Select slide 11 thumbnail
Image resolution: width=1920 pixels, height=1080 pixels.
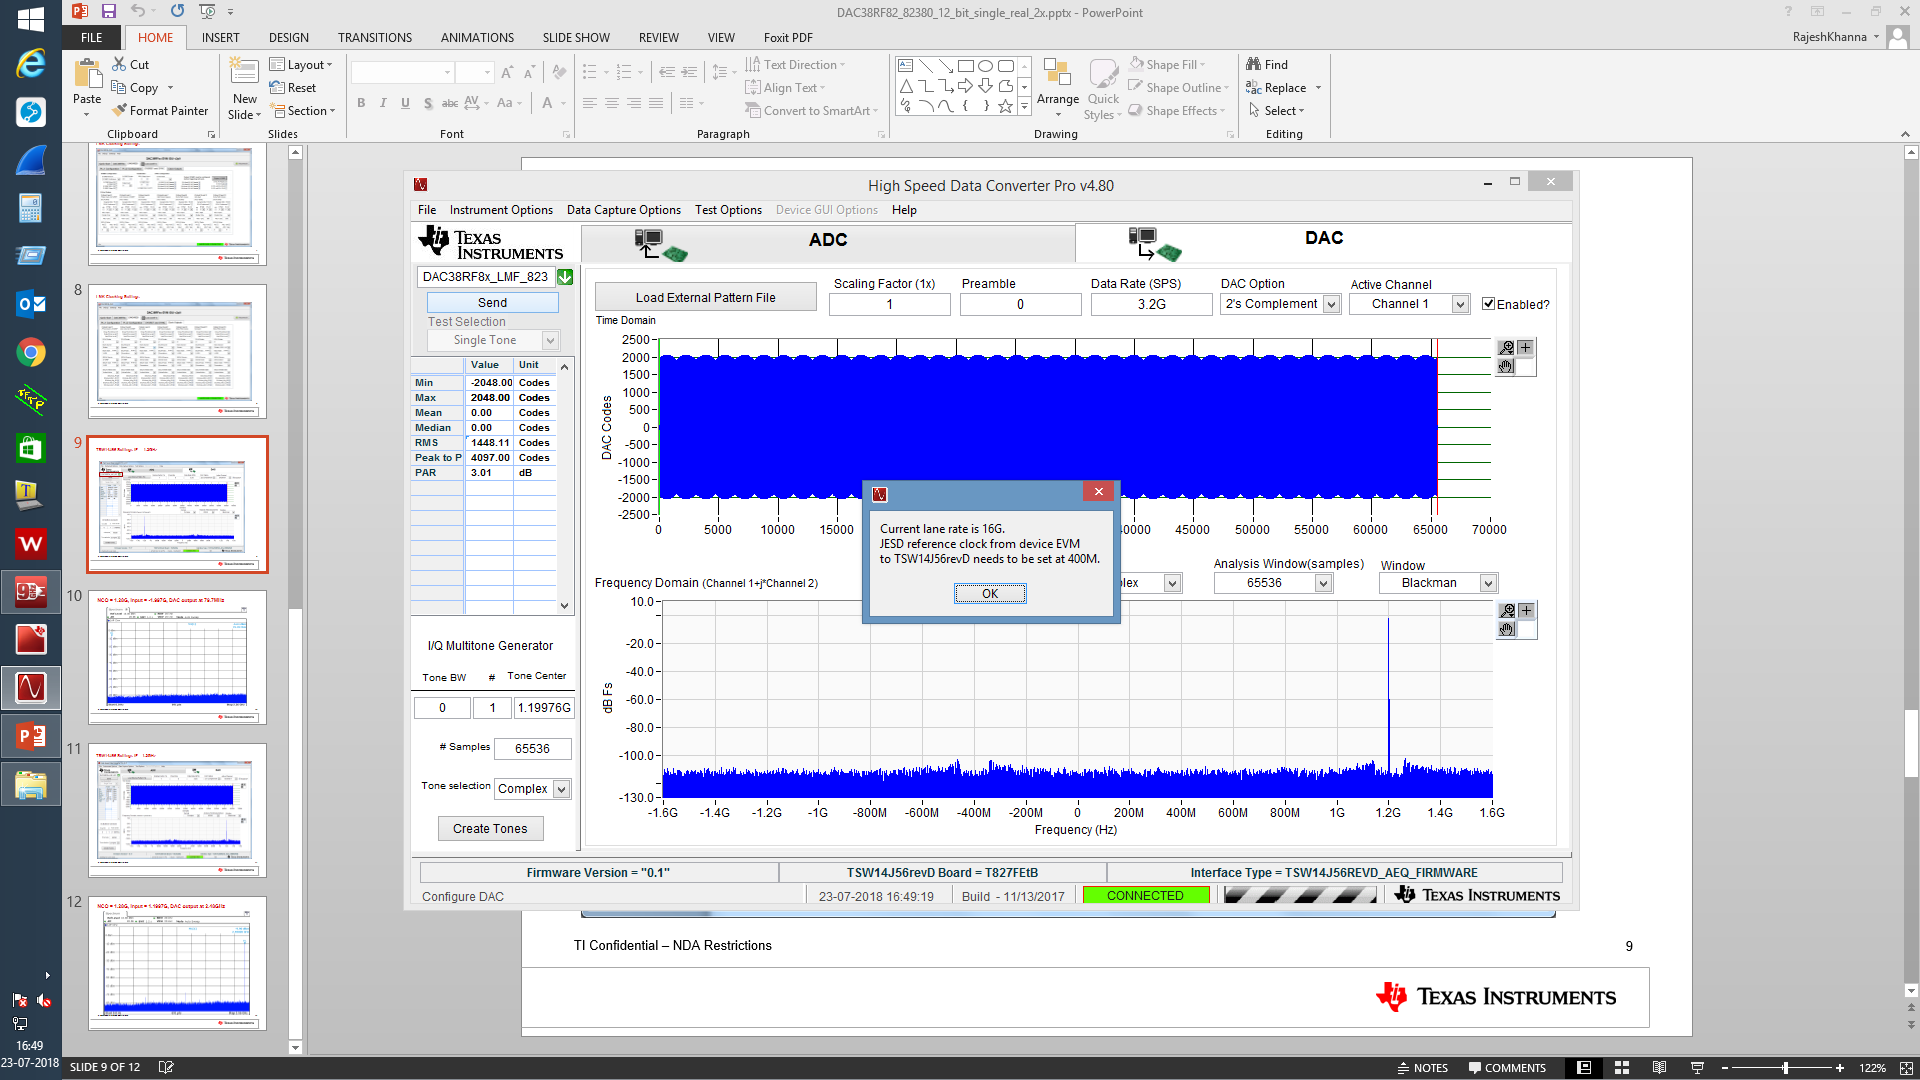pyautogui.click(x=177, y=810)
